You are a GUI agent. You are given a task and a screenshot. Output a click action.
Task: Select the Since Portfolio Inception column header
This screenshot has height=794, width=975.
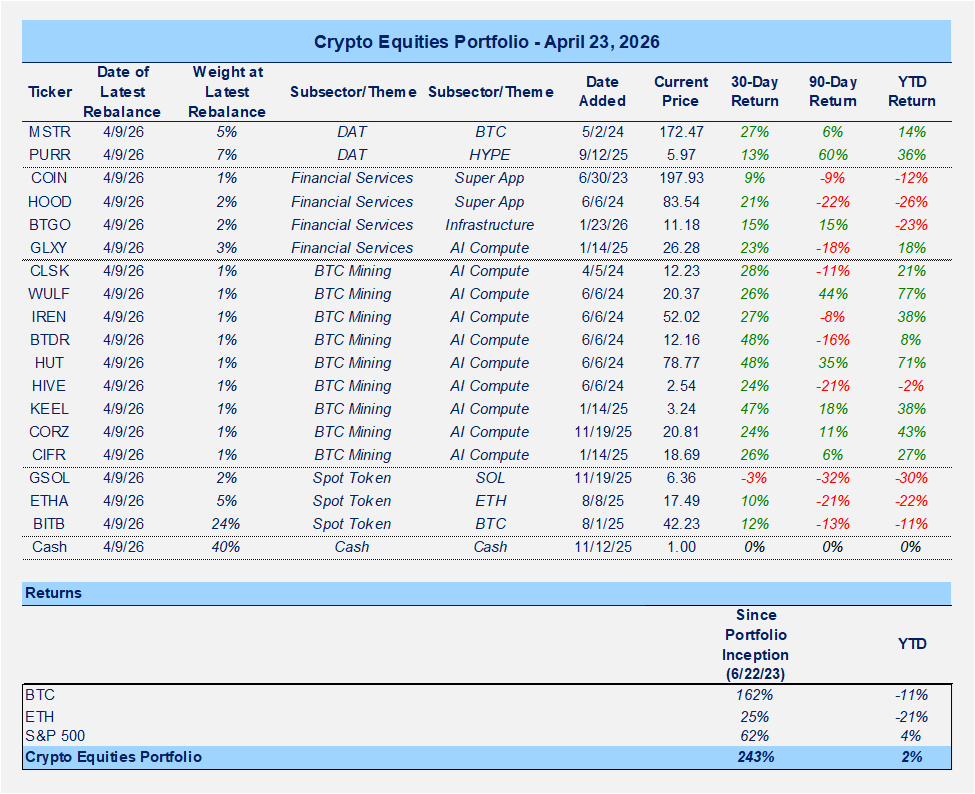[754, 645]
